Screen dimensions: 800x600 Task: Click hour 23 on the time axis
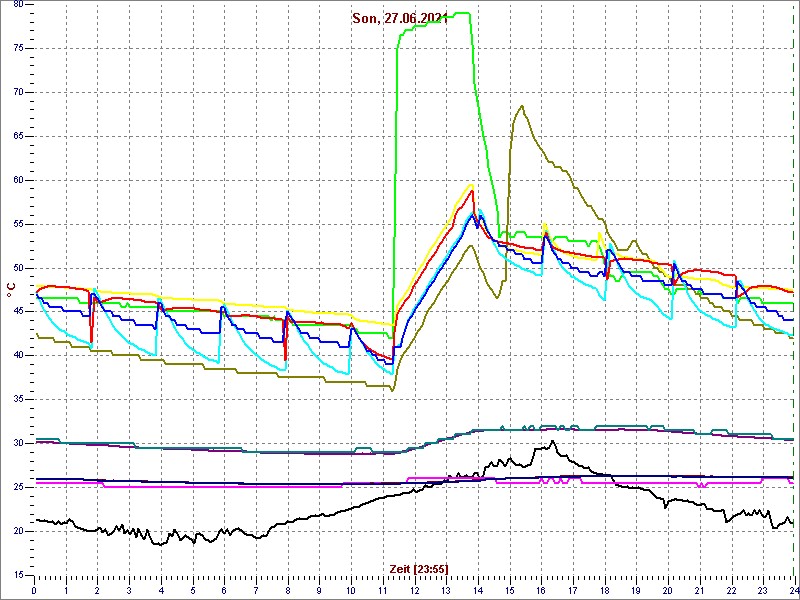pos(762,590)
